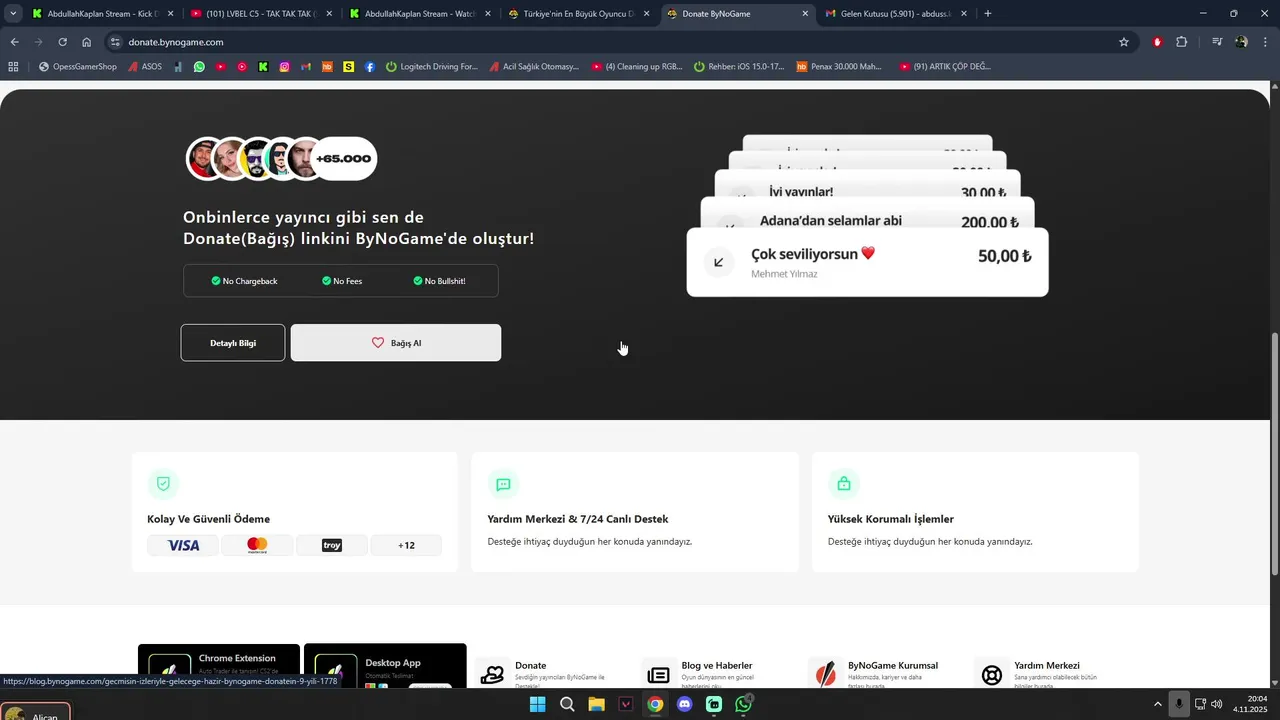Show hidden system tray icons
The image size is (1280, 720).
point(1158,704)
